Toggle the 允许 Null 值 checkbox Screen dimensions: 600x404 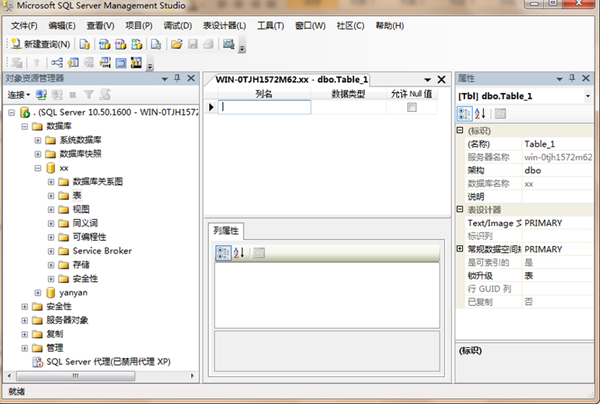pyautogui.click(x=411, y=107)
